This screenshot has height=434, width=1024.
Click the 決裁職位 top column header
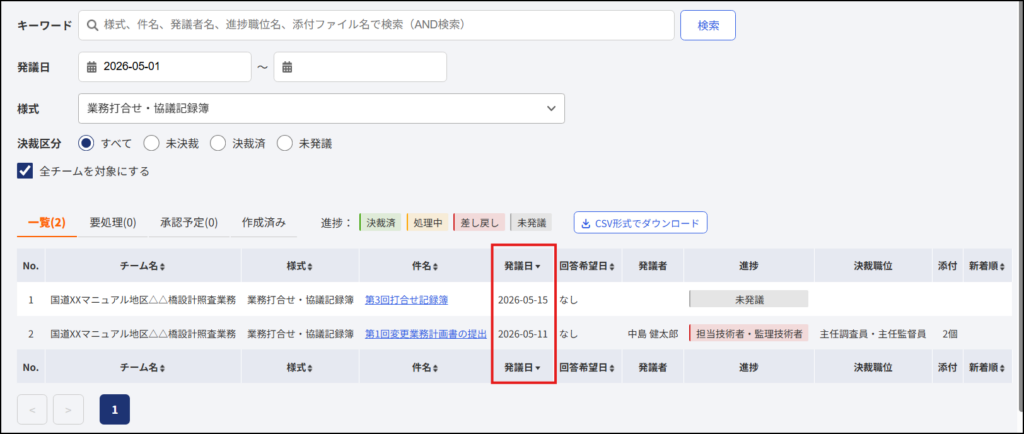(873, 266)
